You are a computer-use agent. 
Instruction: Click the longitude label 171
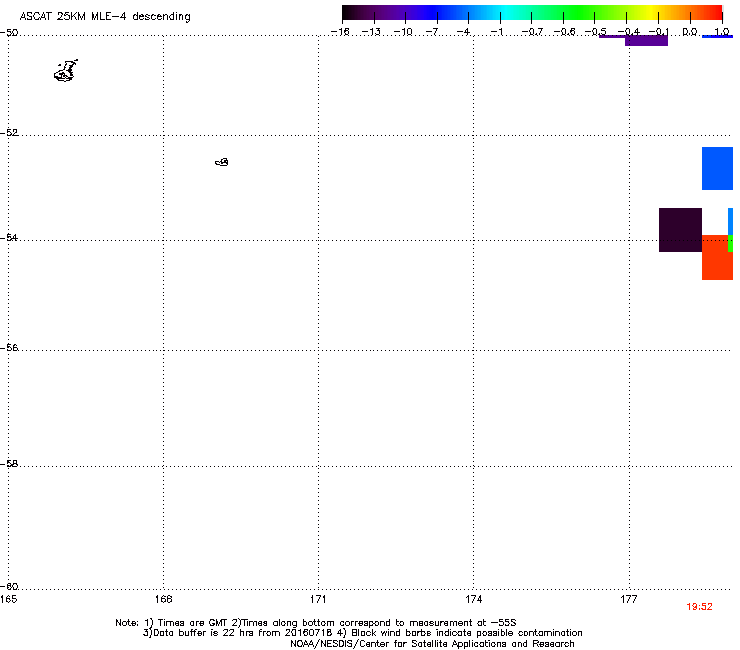[x=318, y=599]
